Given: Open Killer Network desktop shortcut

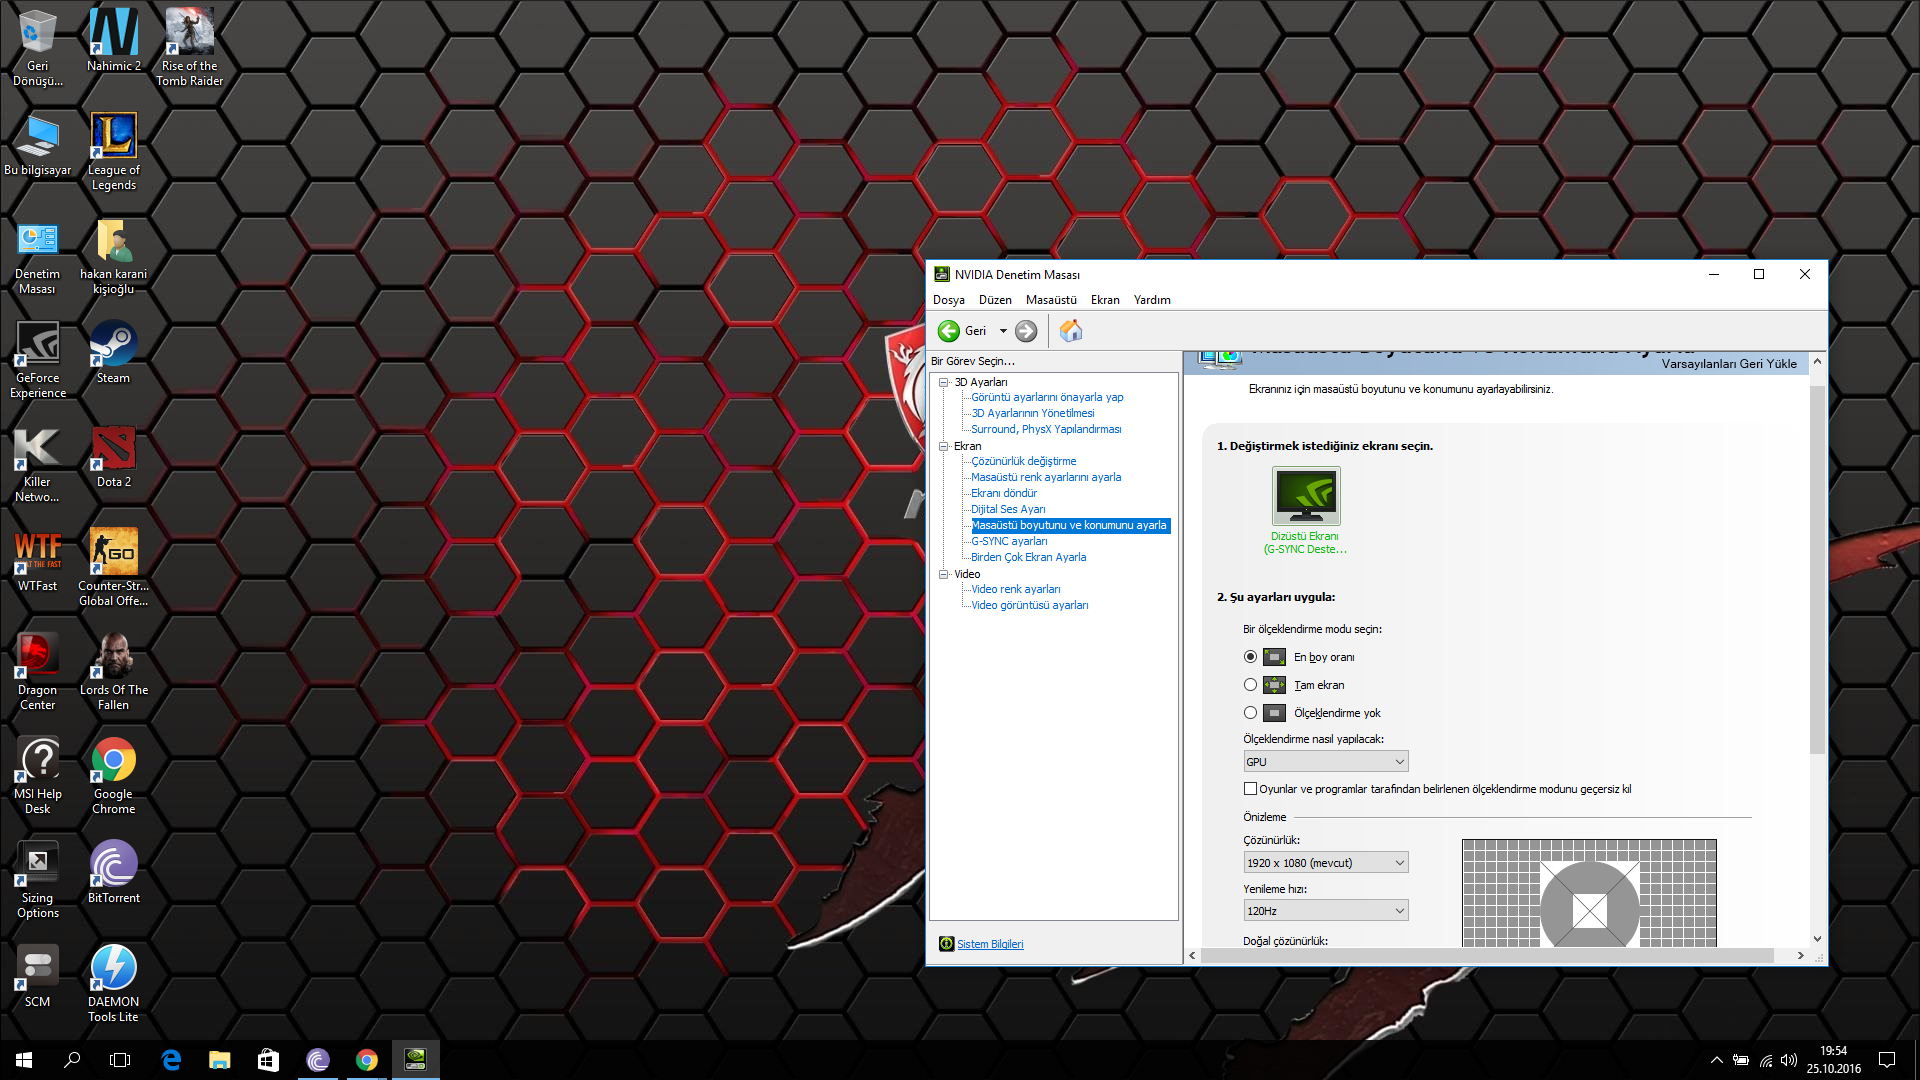Looking at the screenshot, I should click(x=37, y=464).
